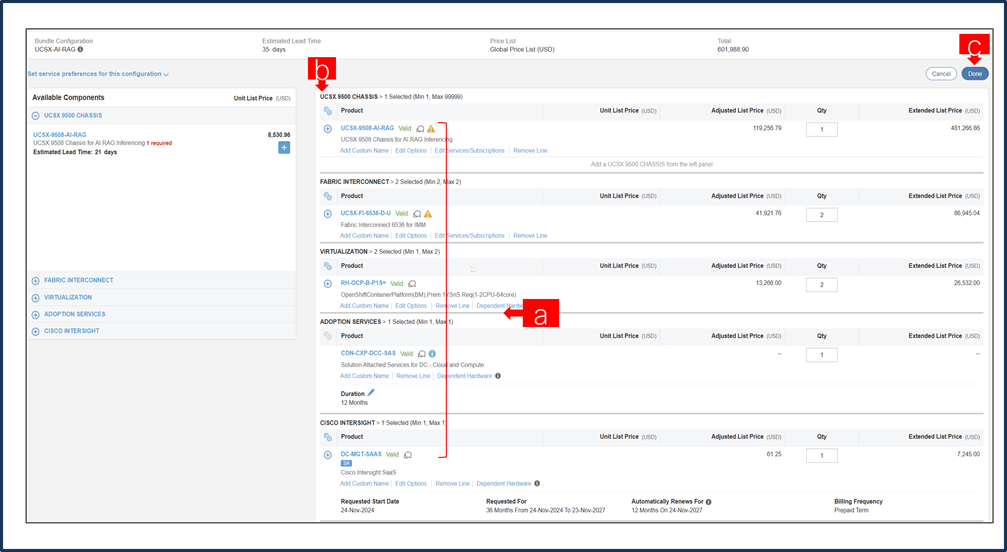This screenshot has height=552, width=1007.
Task: Click the headset icon beside UCSX-9508-AI-RAG
Action: [420, 128]
